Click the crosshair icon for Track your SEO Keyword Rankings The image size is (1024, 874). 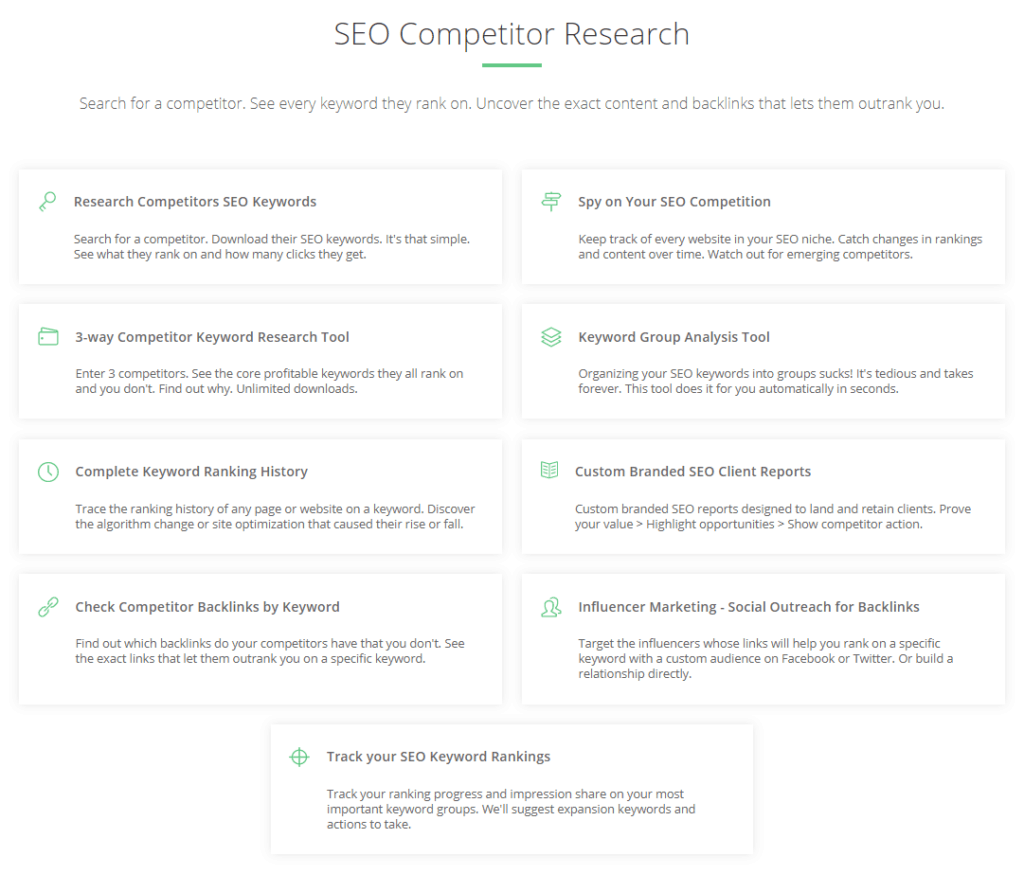tap(299, 757)
